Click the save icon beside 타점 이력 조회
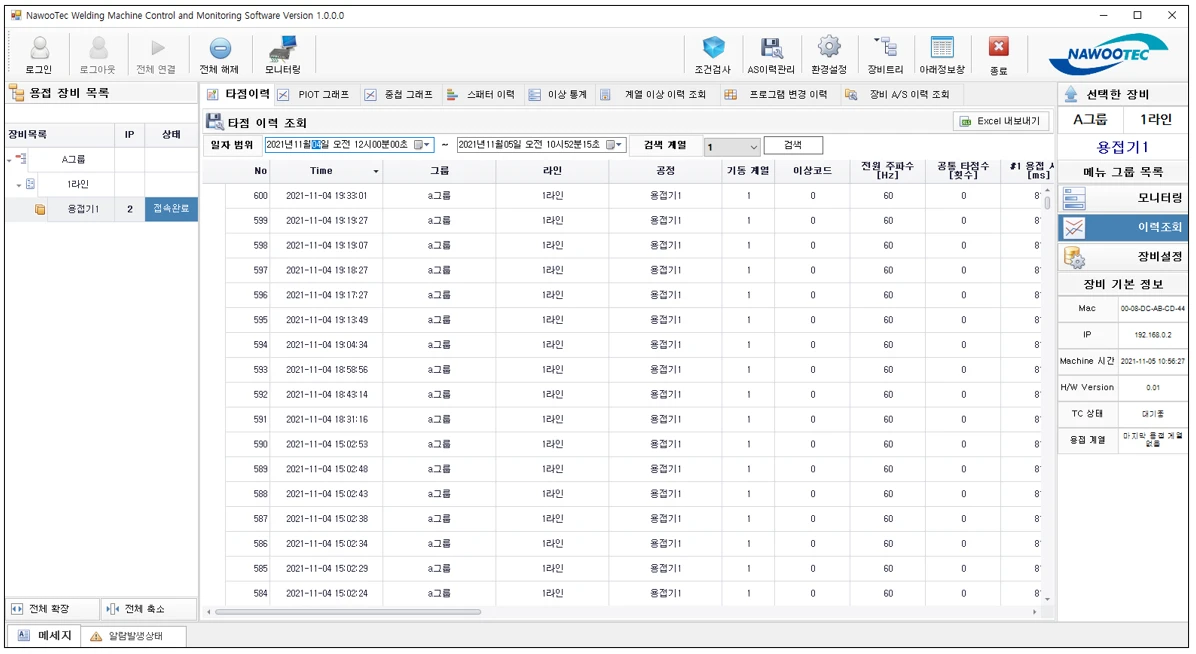Screen dimensions: 1196x654 click(215, 121)
